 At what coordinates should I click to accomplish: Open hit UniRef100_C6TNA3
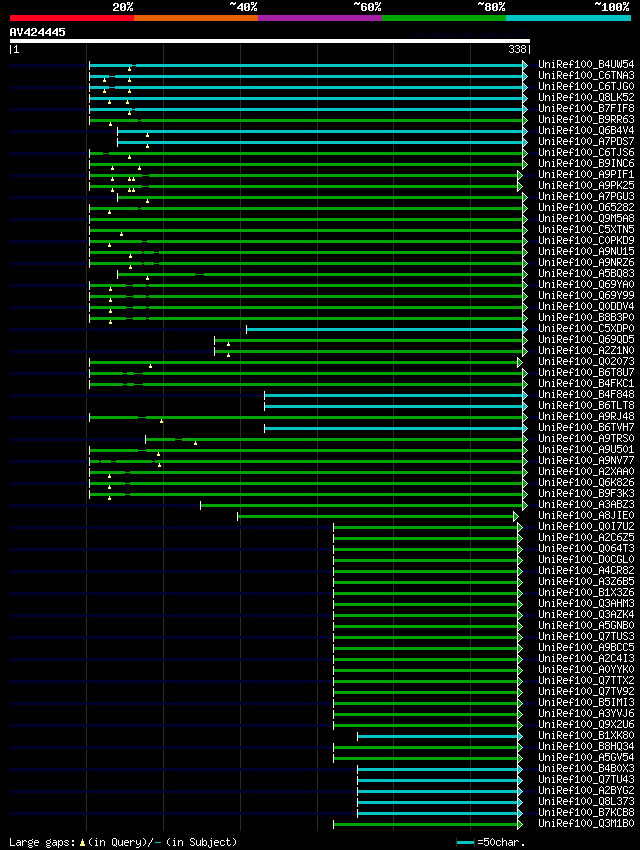[x=586, y=75]
